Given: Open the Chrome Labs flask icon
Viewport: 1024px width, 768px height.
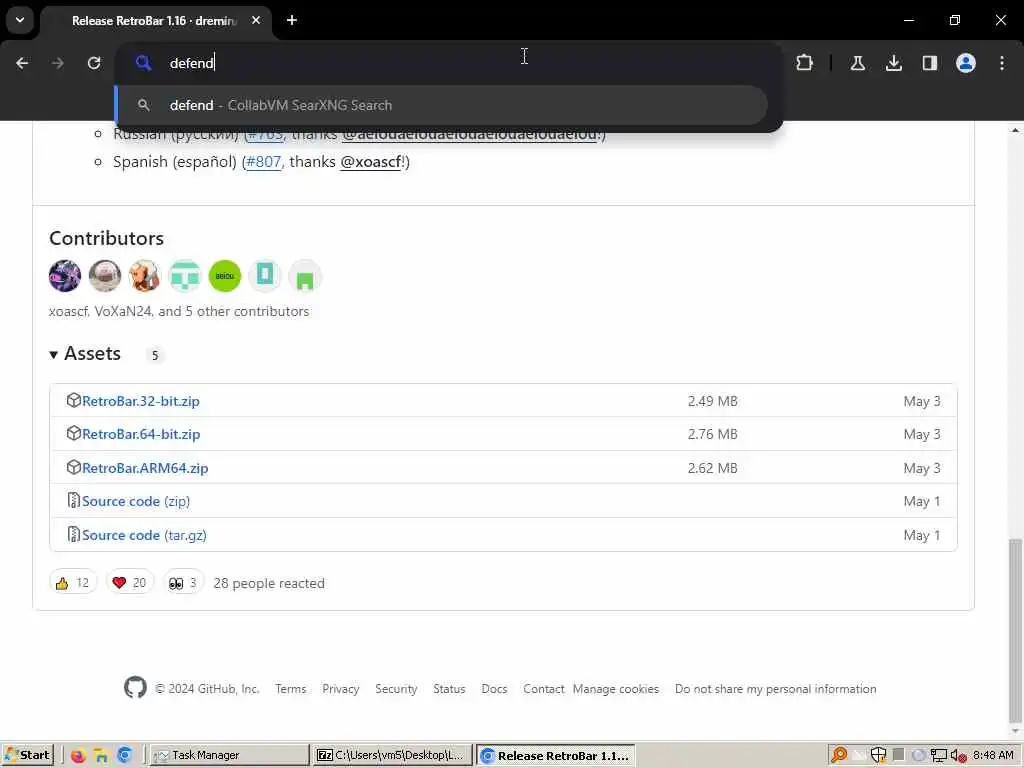Looking at the screenshot, I should tap(857, 63).
